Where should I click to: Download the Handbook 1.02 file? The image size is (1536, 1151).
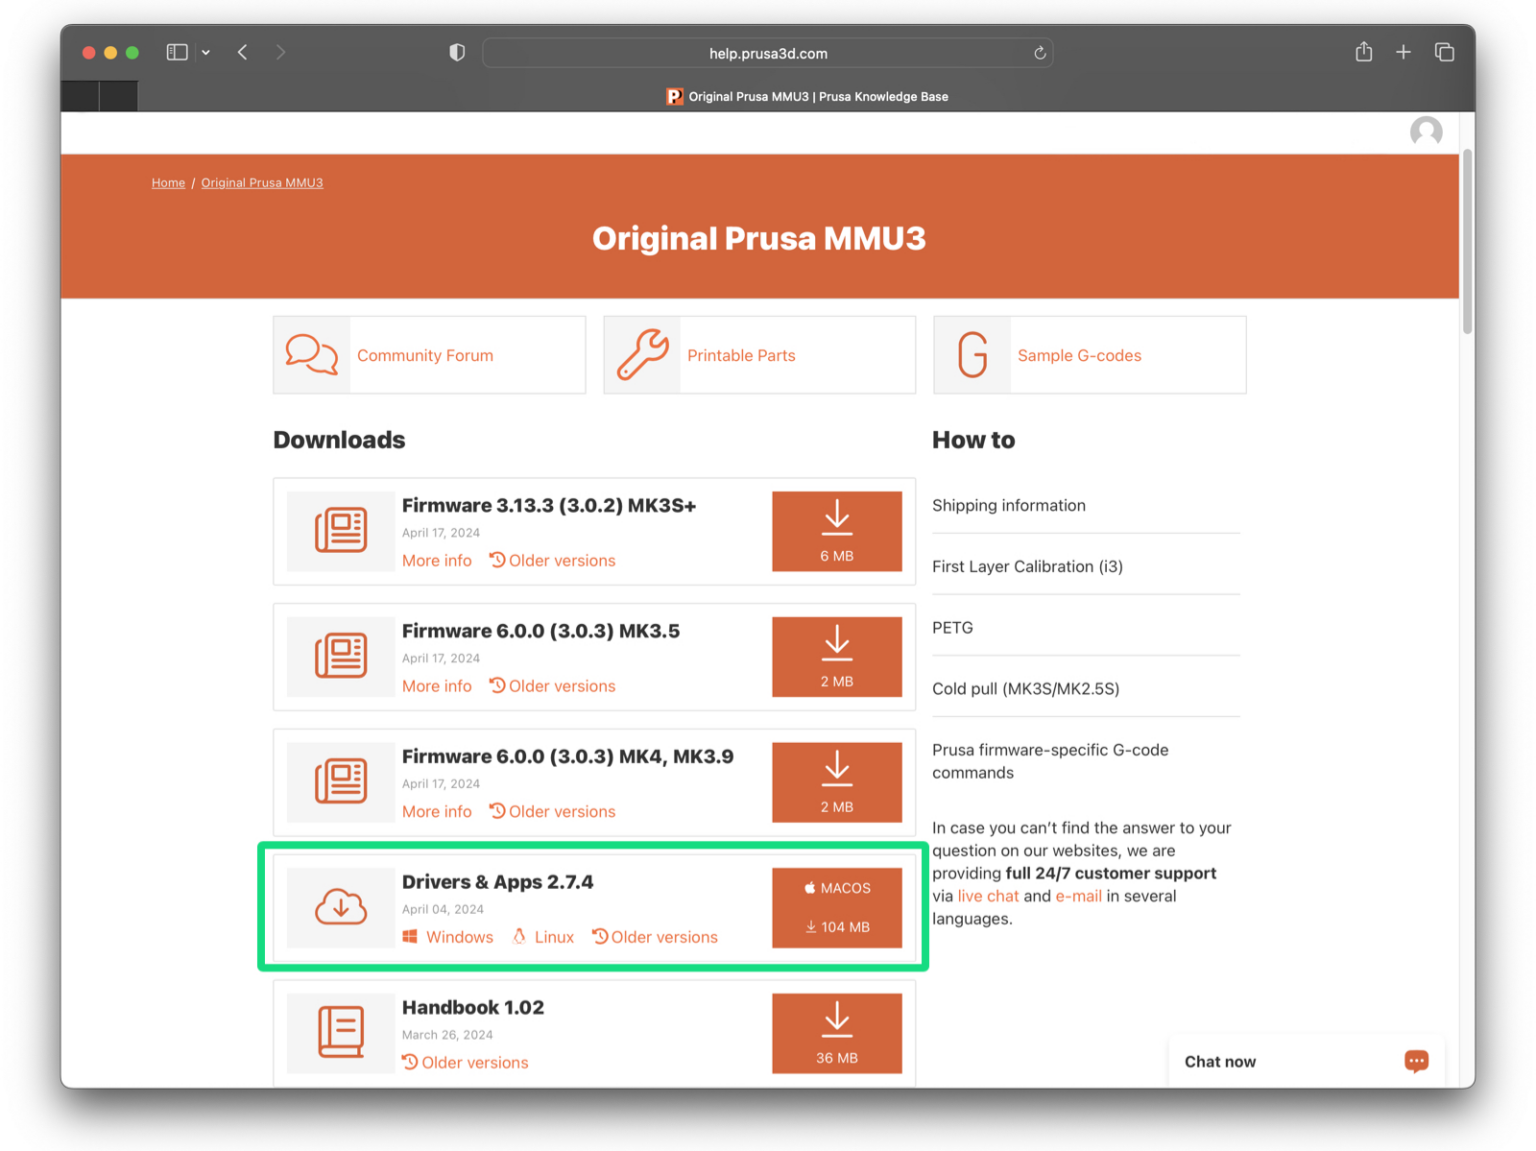(837, 1032)
